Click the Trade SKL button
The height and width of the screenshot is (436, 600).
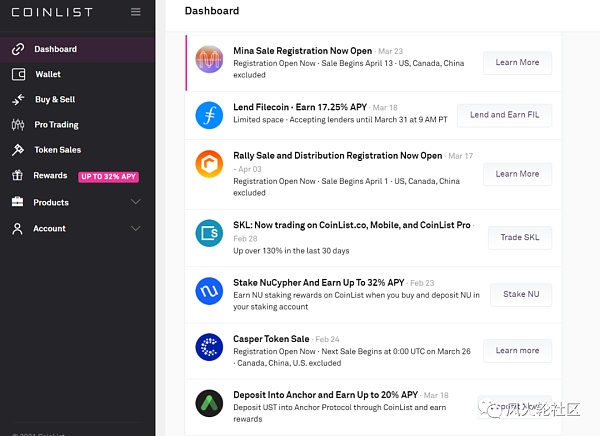click(519, 237)
